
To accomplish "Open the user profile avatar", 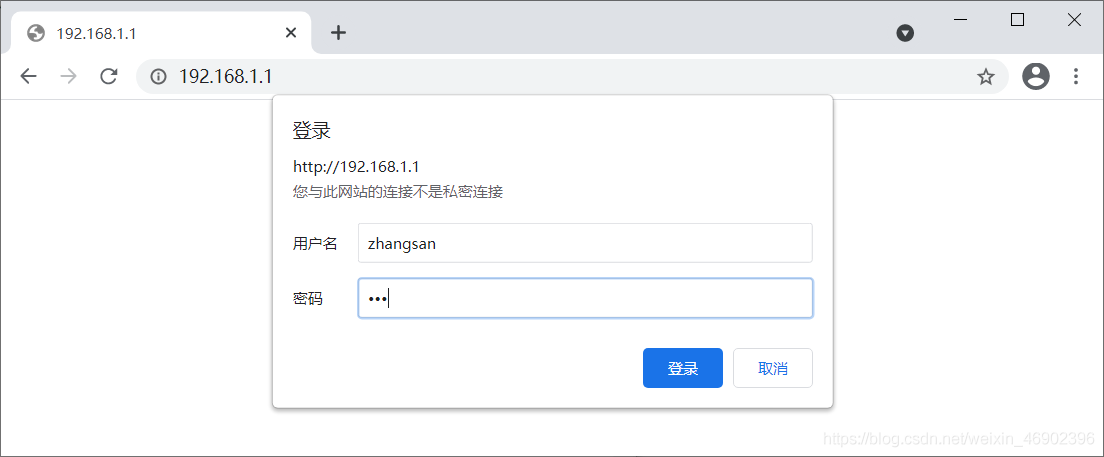I will tap(1036, 76).
